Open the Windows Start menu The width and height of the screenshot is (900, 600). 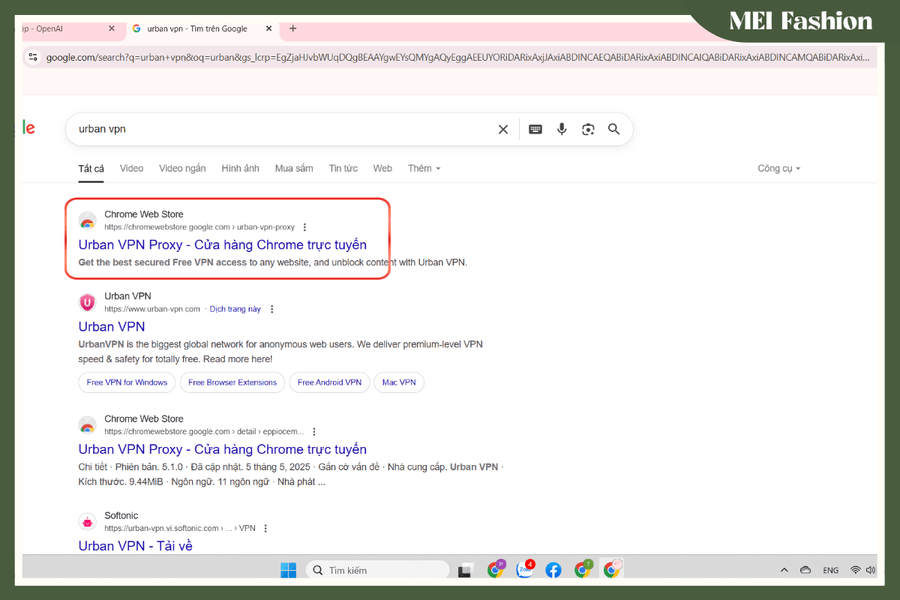[288, 570]
